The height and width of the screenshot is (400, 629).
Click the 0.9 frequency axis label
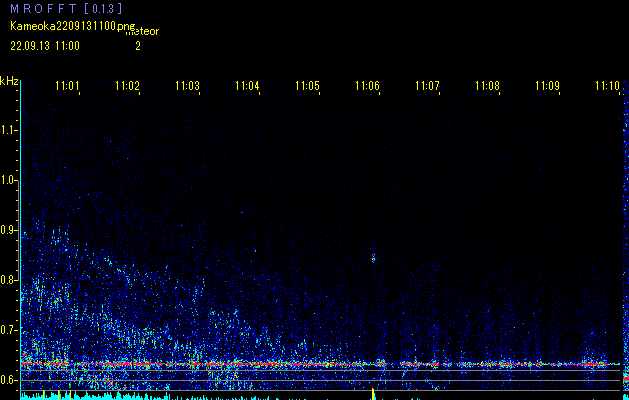pyautogui.click(x=8, y=230)
